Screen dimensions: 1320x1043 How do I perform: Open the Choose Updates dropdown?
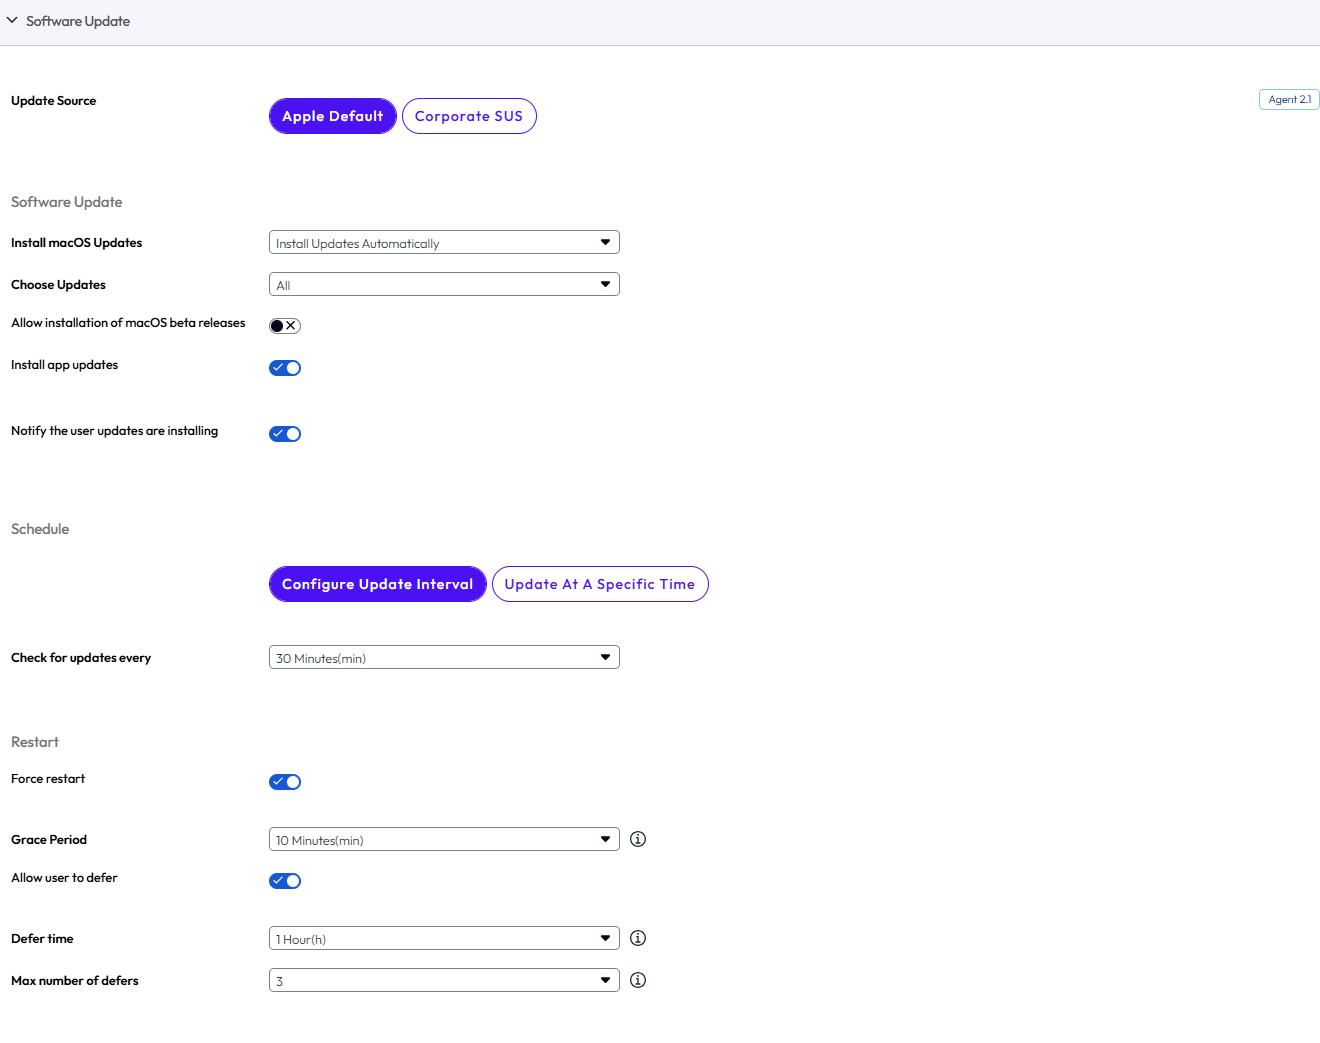444,284
